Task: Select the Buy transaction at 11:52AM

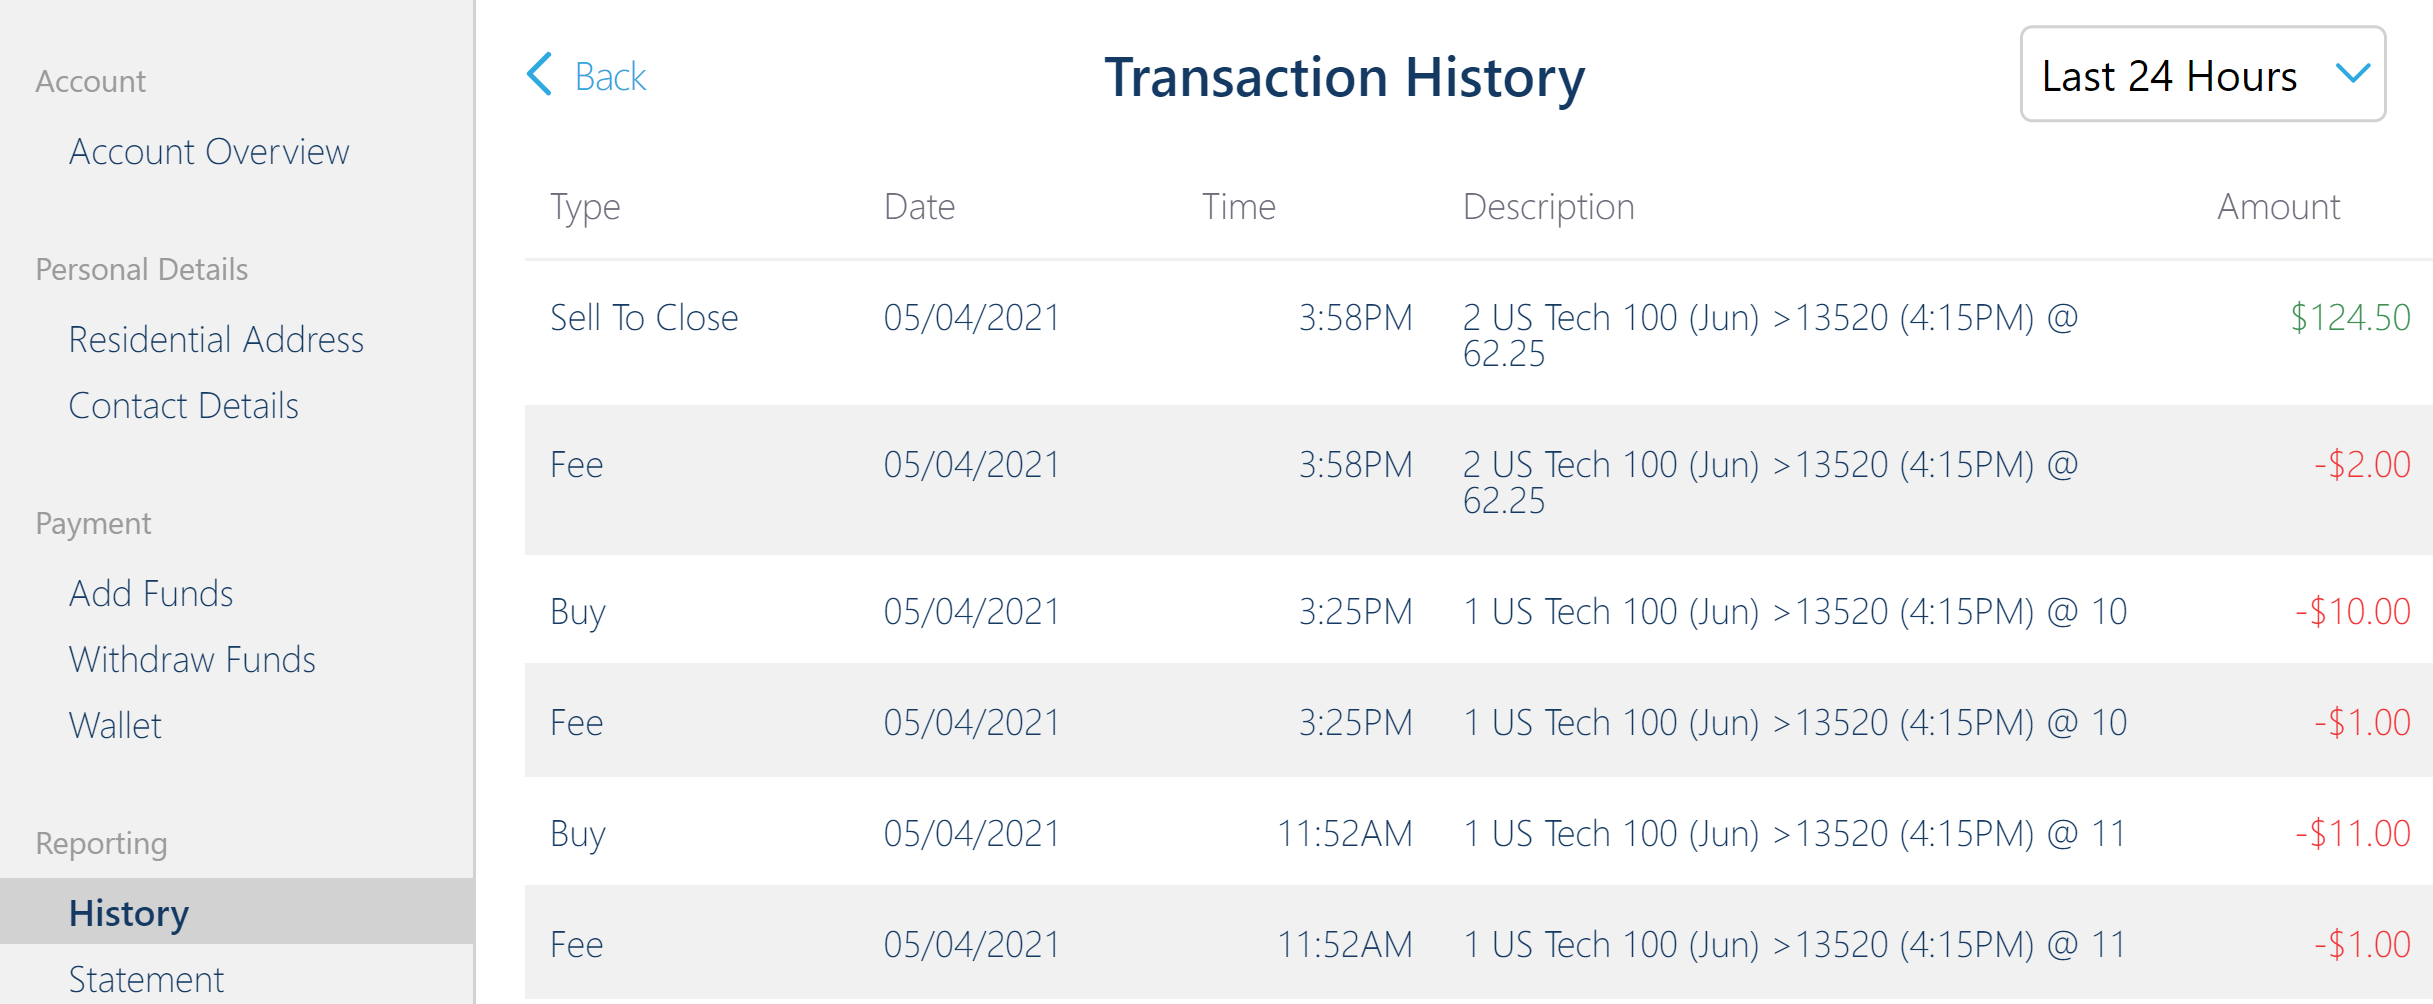Action: point(1478,832)
